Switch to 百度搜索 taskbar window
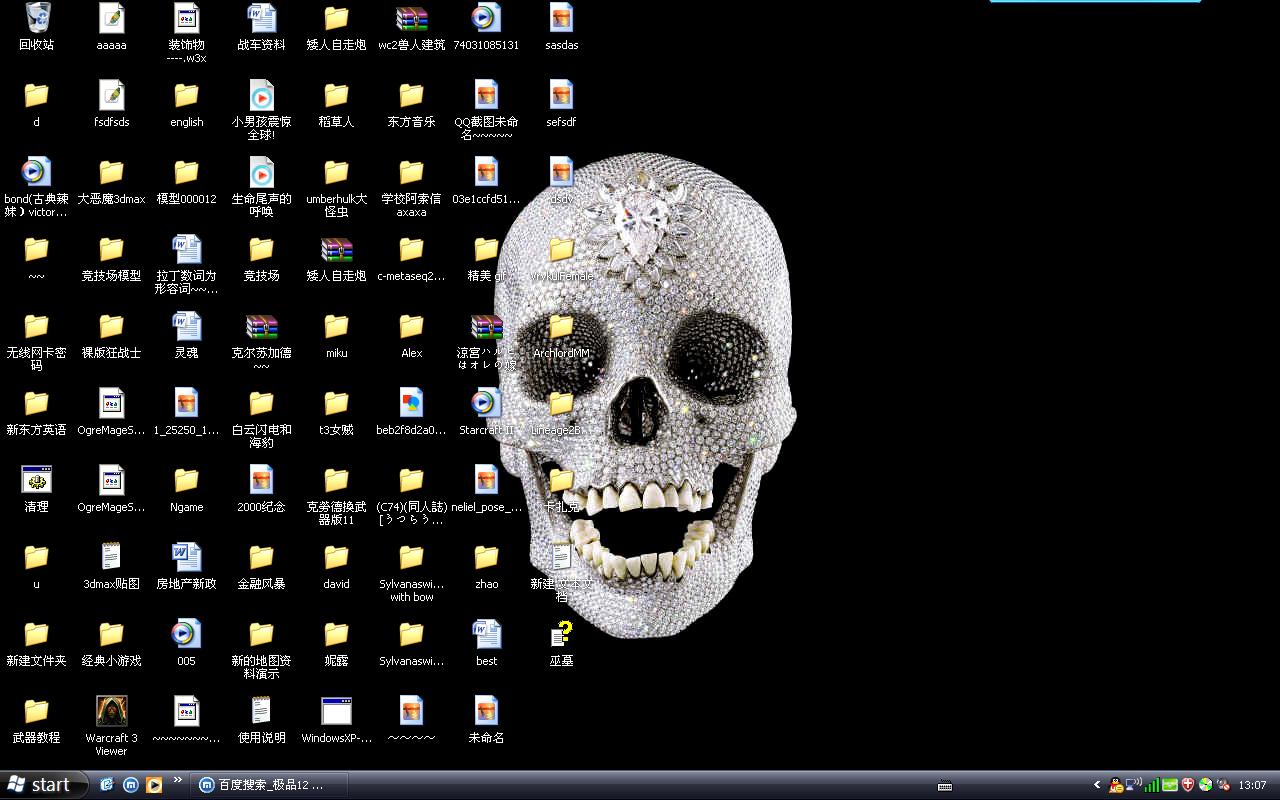This screenshot has height=800, width=1280. pyautogui.click(x=270, y=785)
